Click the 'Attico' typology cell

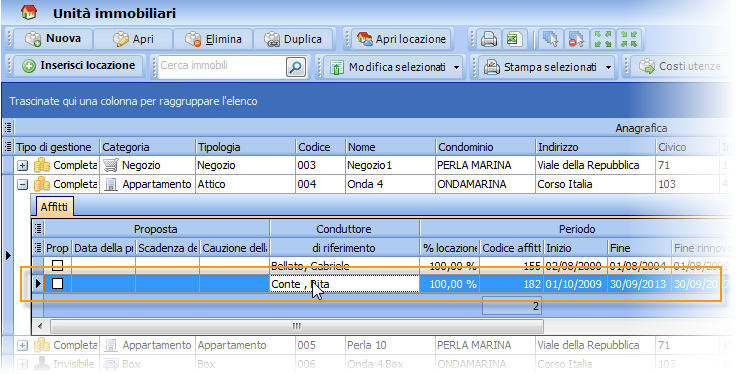point(245,184)
